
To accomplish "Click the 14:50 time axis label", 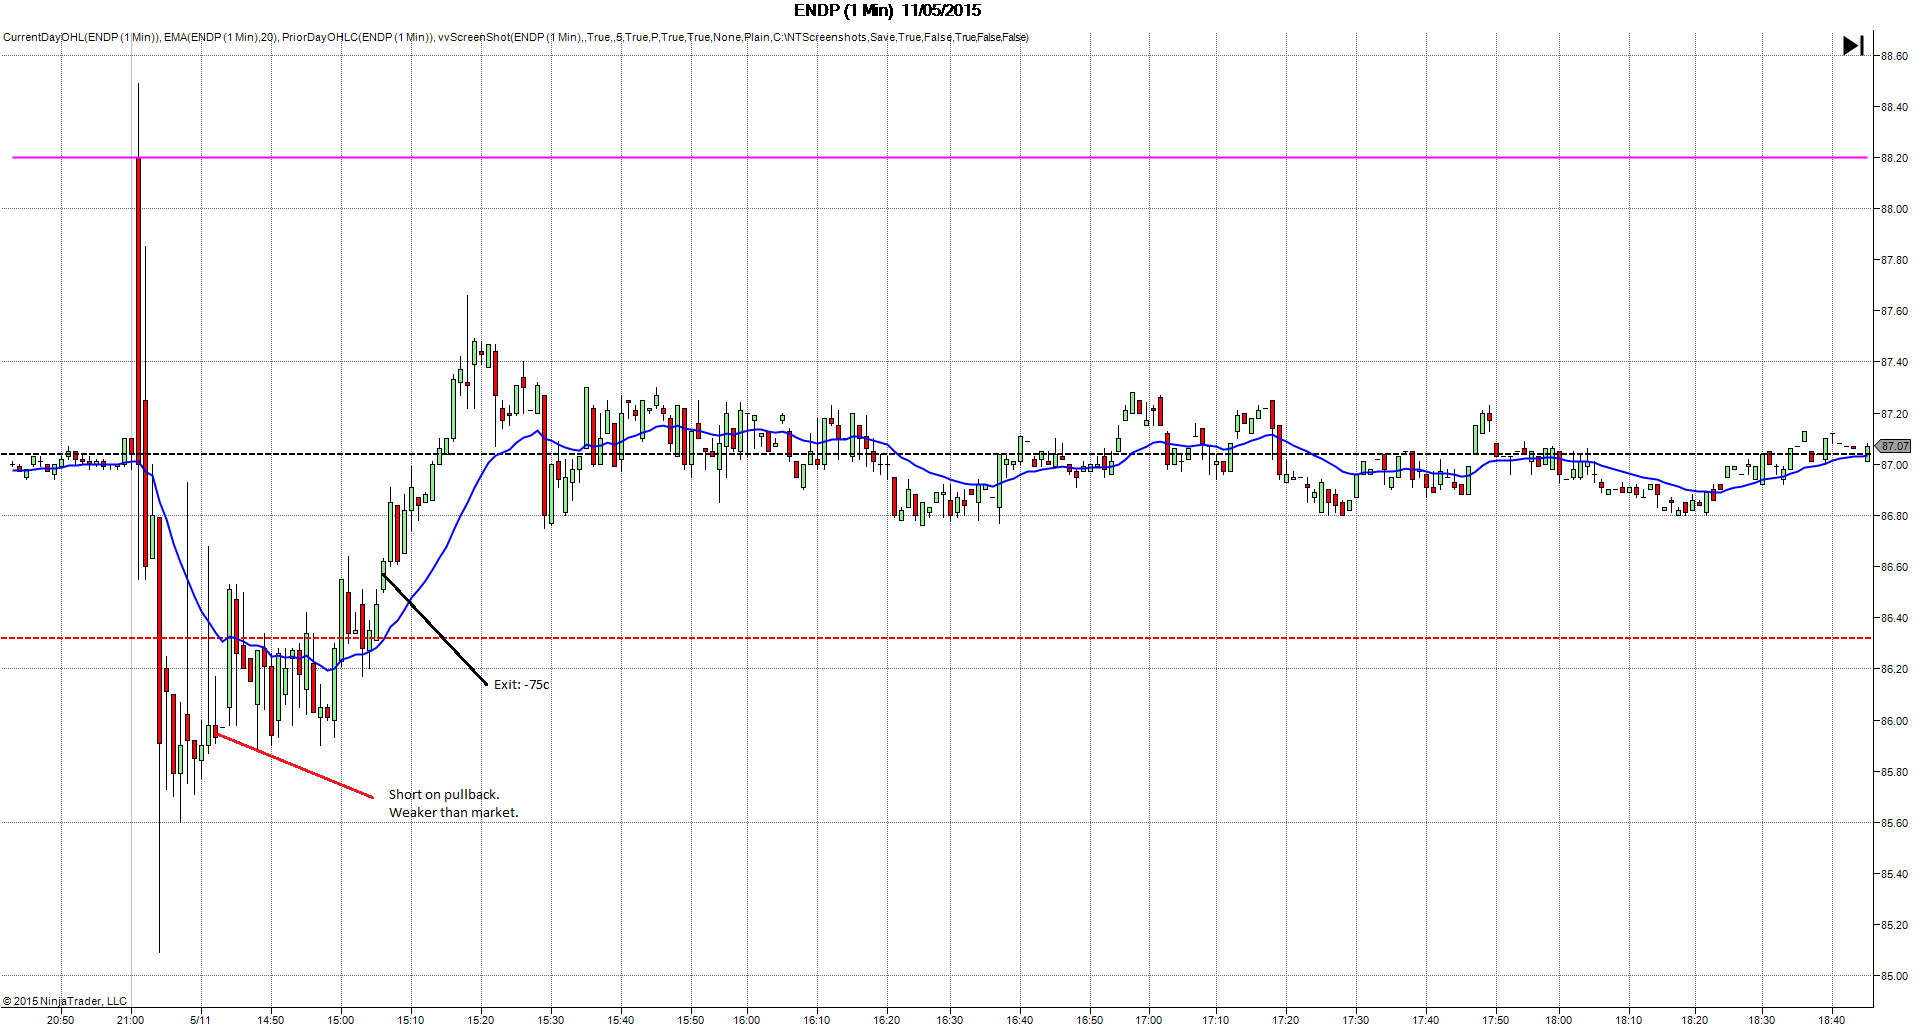I will click(270, 1020).
